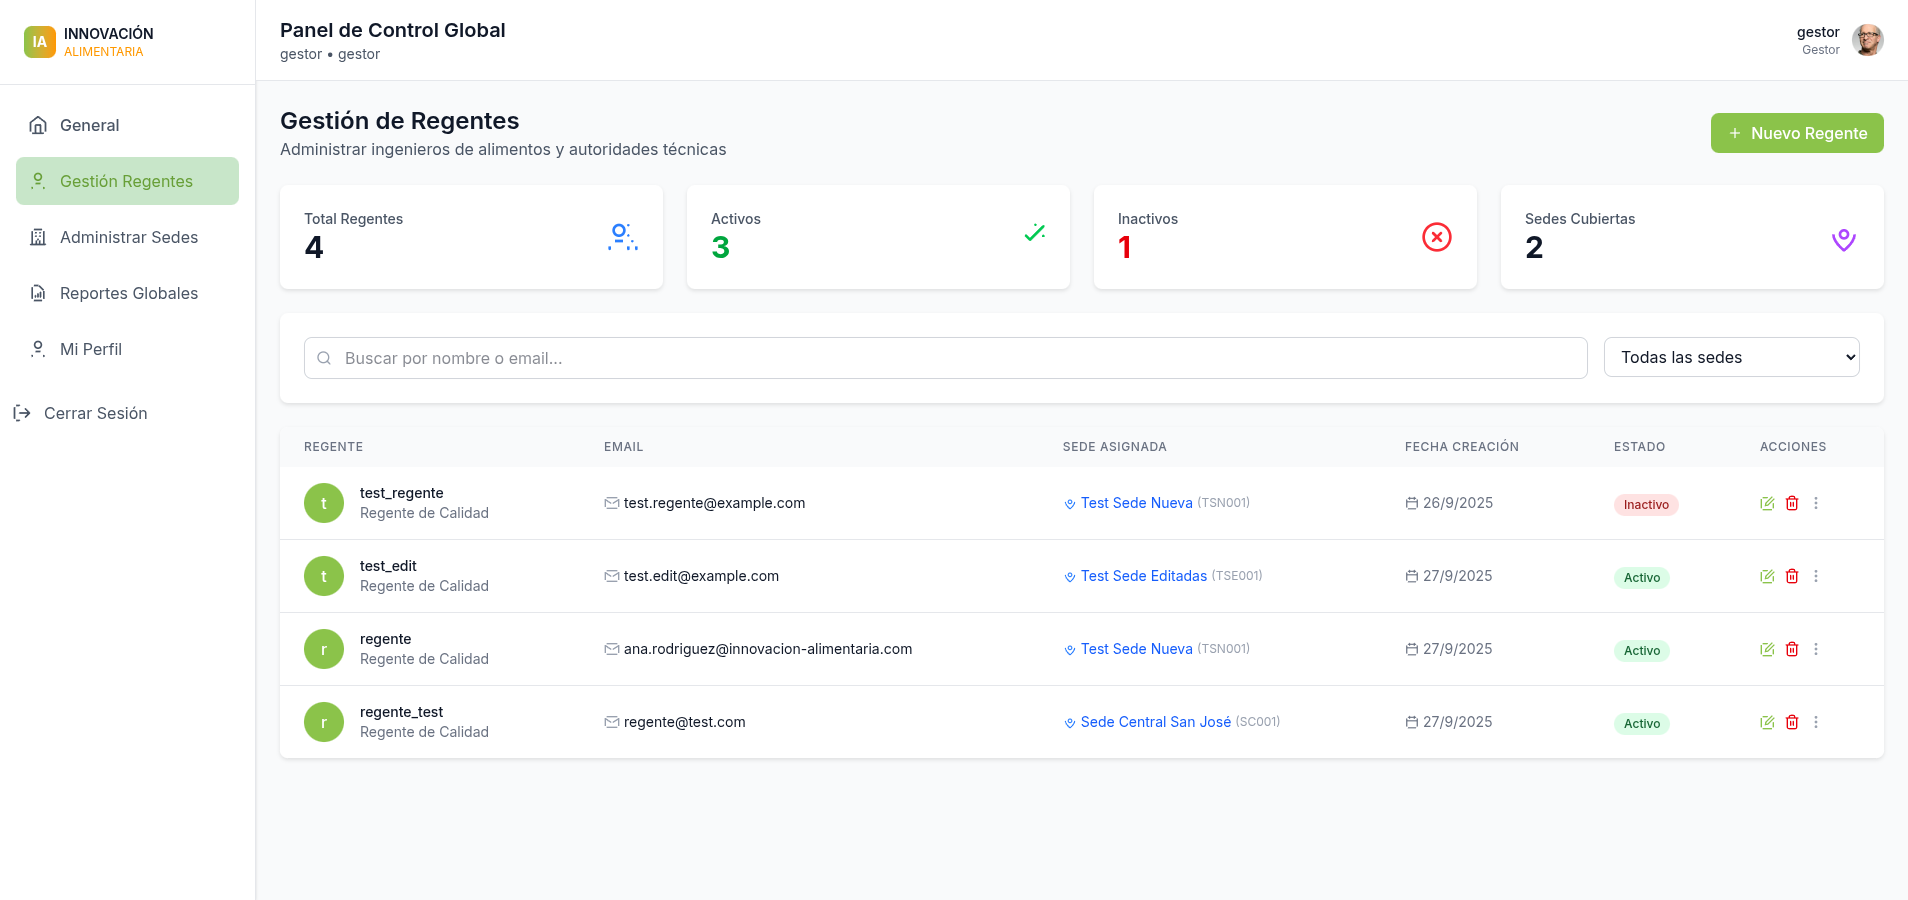Open the General sidebar menu item
Viewport: 1908px width, 900px height.
[x=89, y=125]
